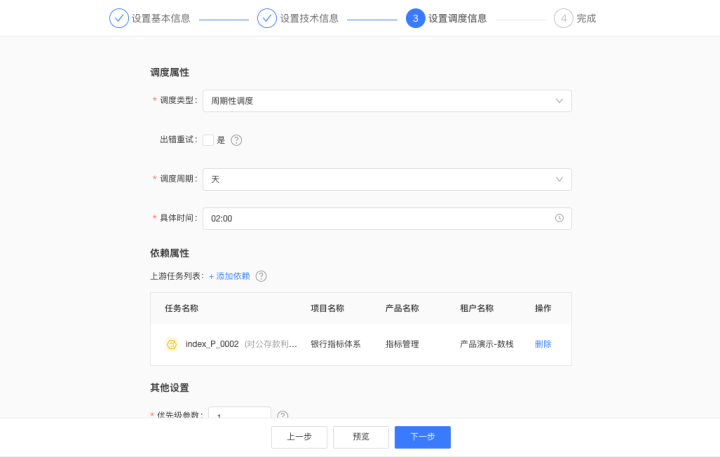
Task: Click 删除 for the index_P_0002 task
Action: tap(543, 344)
